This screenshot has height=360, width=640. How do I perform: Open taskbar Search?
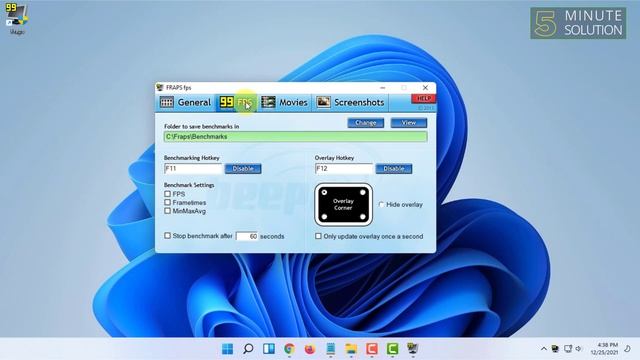pos(248,349)
